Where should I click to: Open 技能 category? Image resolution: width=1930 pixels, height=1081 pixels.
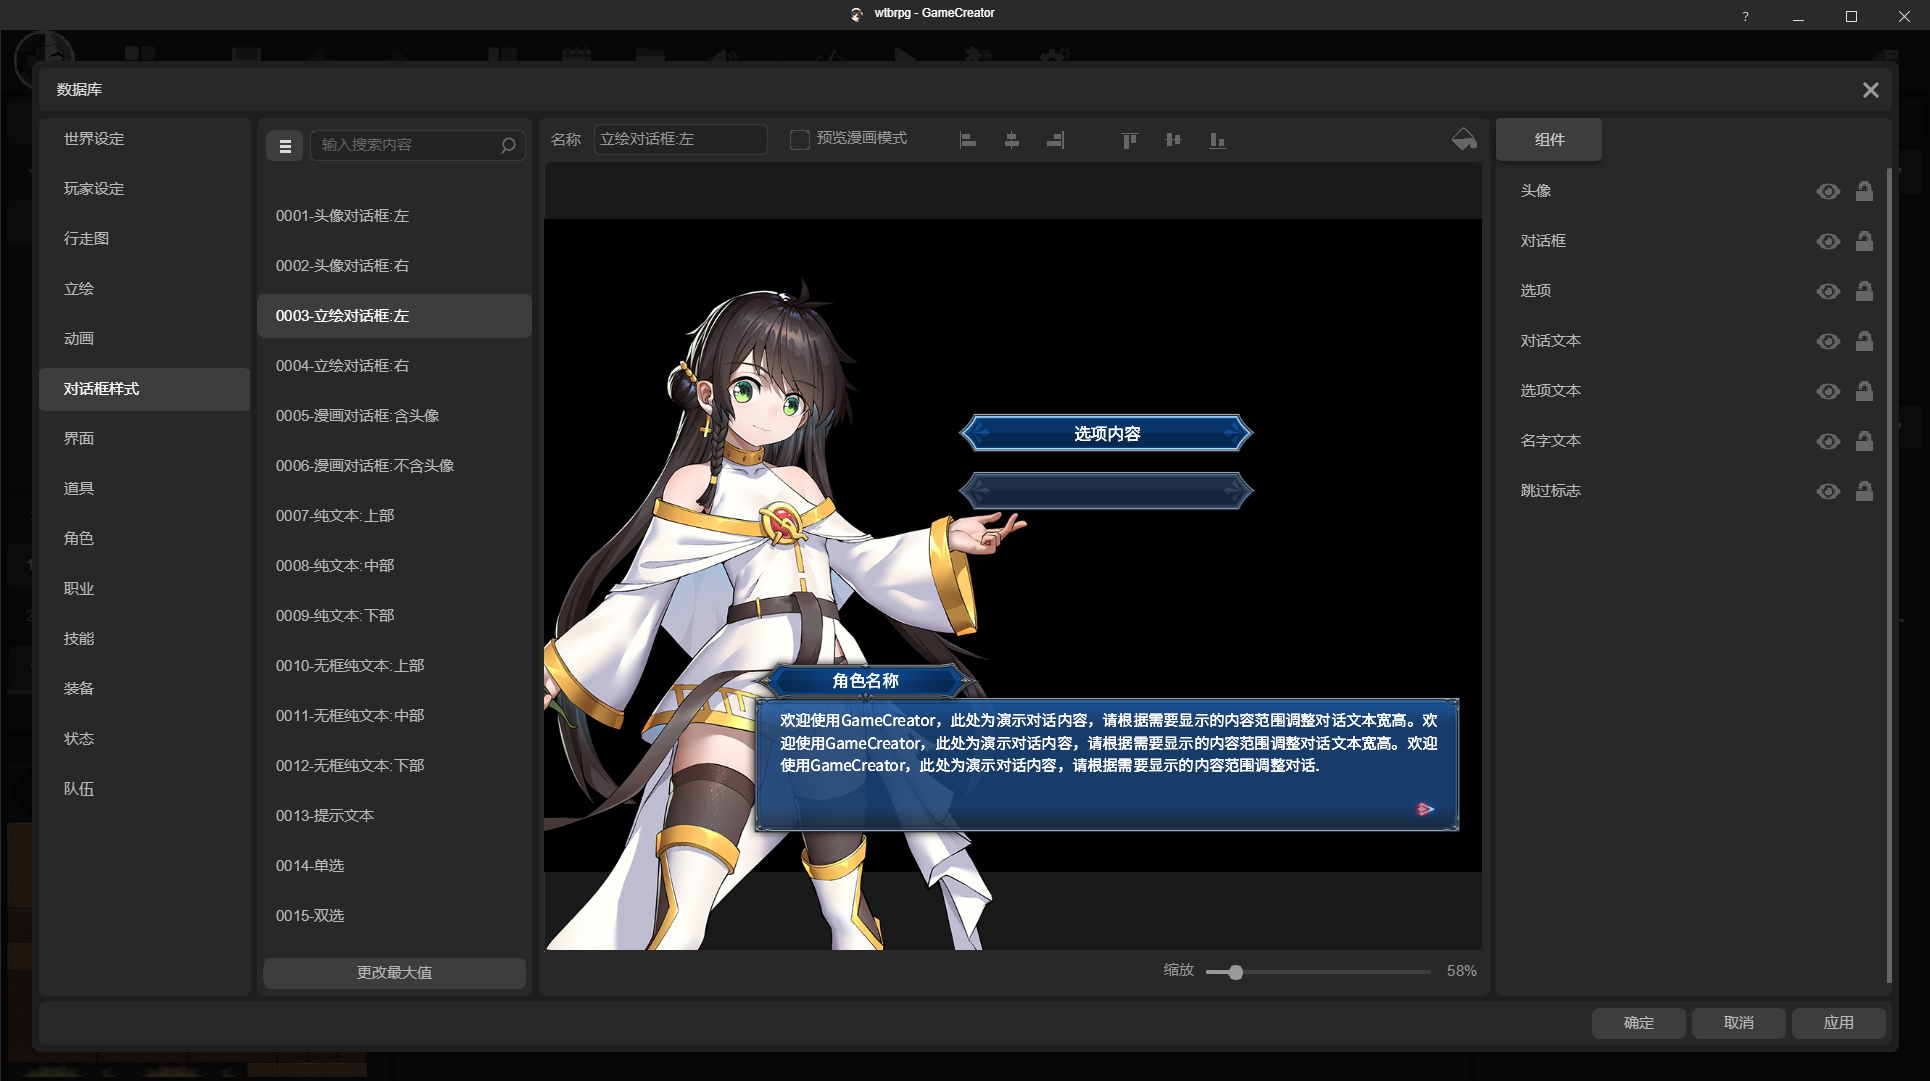coord(144,639)
